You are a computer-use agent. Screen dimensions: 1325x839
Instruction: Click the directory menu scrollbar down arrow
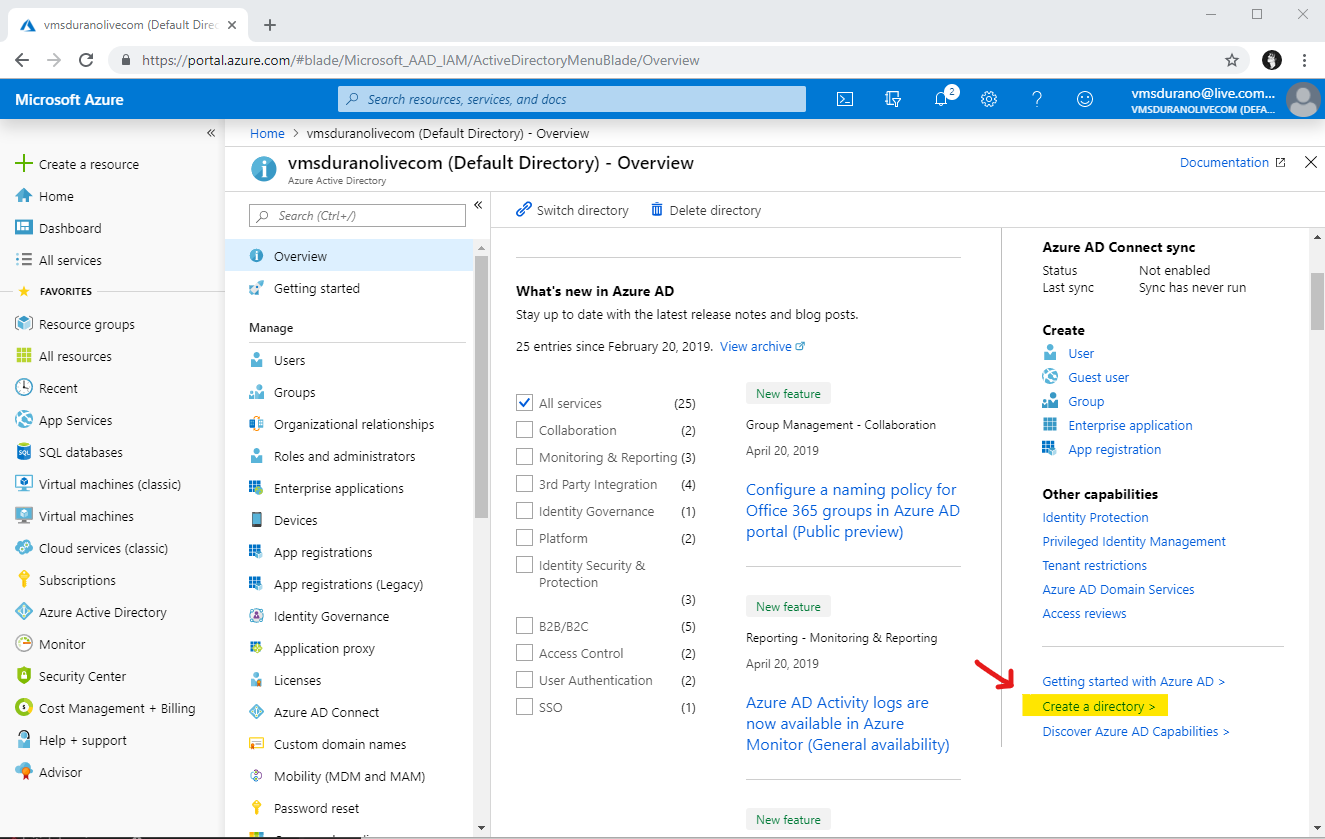tap(481, 827)
